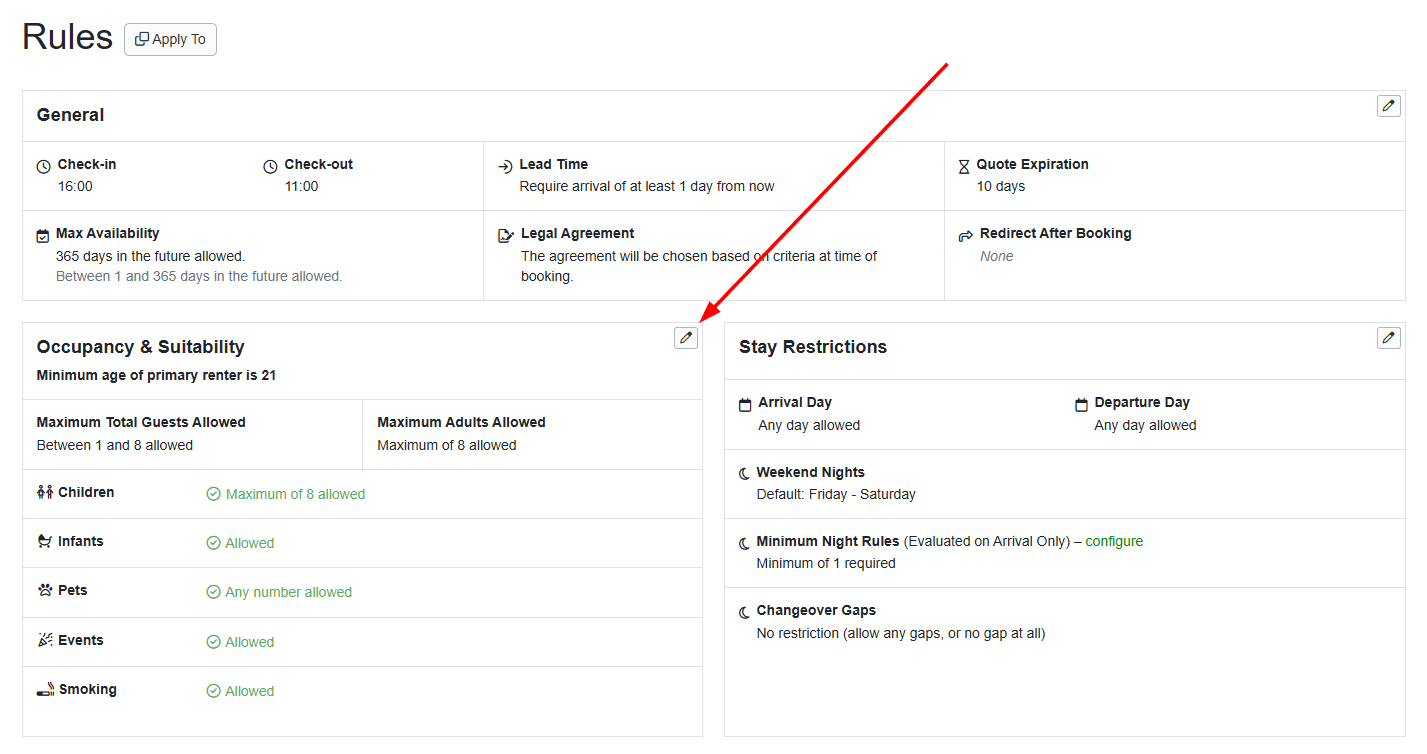The width and height of the screenshot is (1427, 754).
Task: Click the Weekend Nights moon icon
Action: (745, 471)
